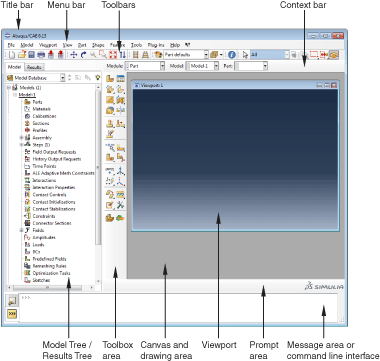Click the blue Query information icon
Viewport: 380px width, 361px height.
[232, 55]
